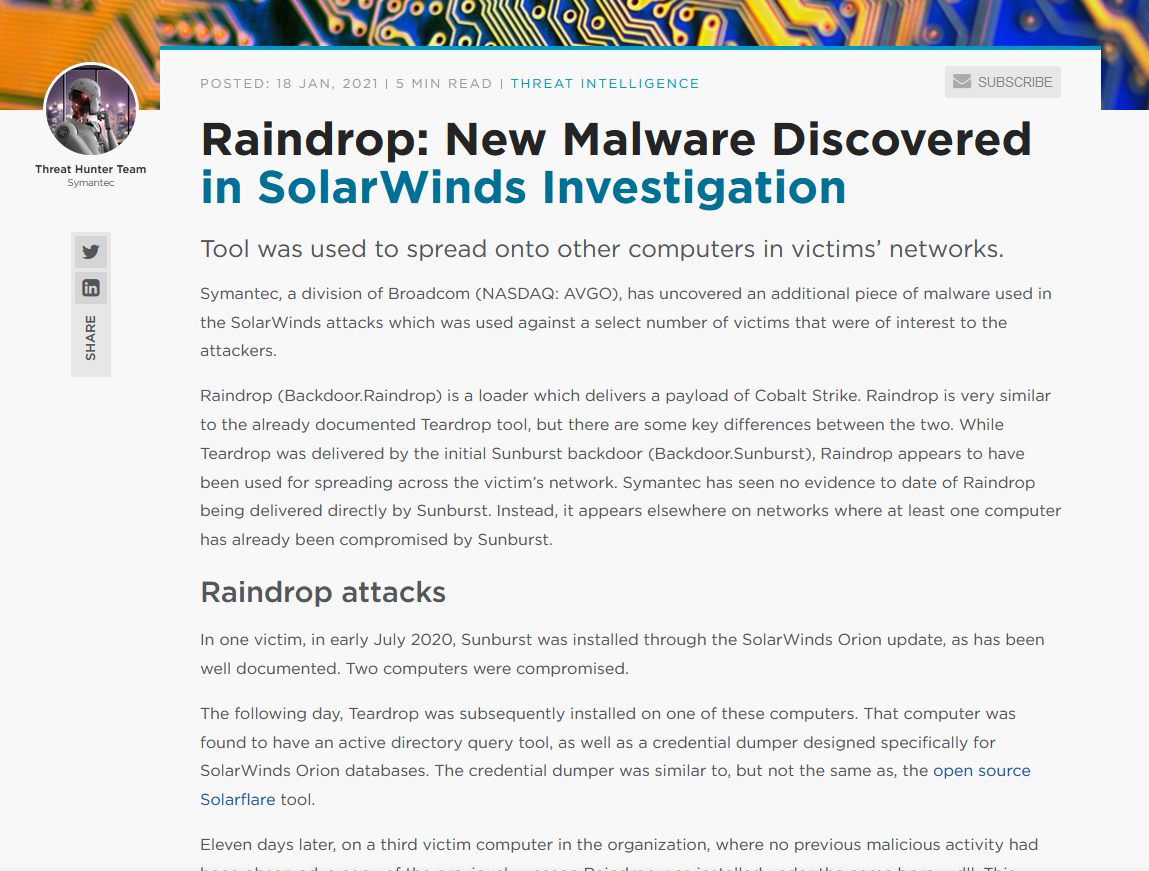Click the paragraph starting 'In one victim, in early July'

622,654
